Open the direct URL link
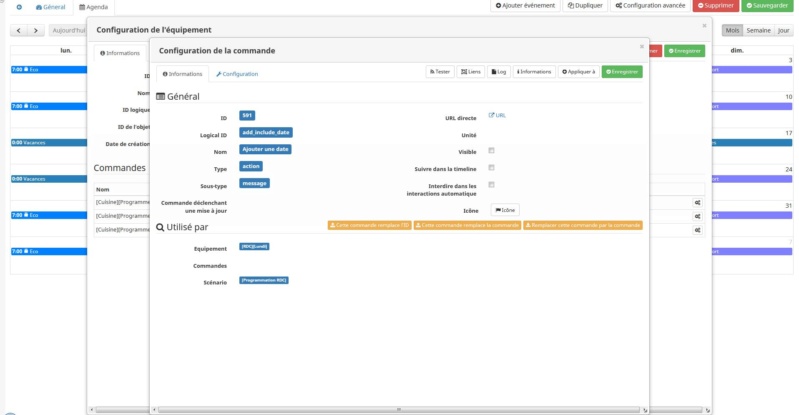The height and width of the screenshot is (415, 799). point(497,115)
